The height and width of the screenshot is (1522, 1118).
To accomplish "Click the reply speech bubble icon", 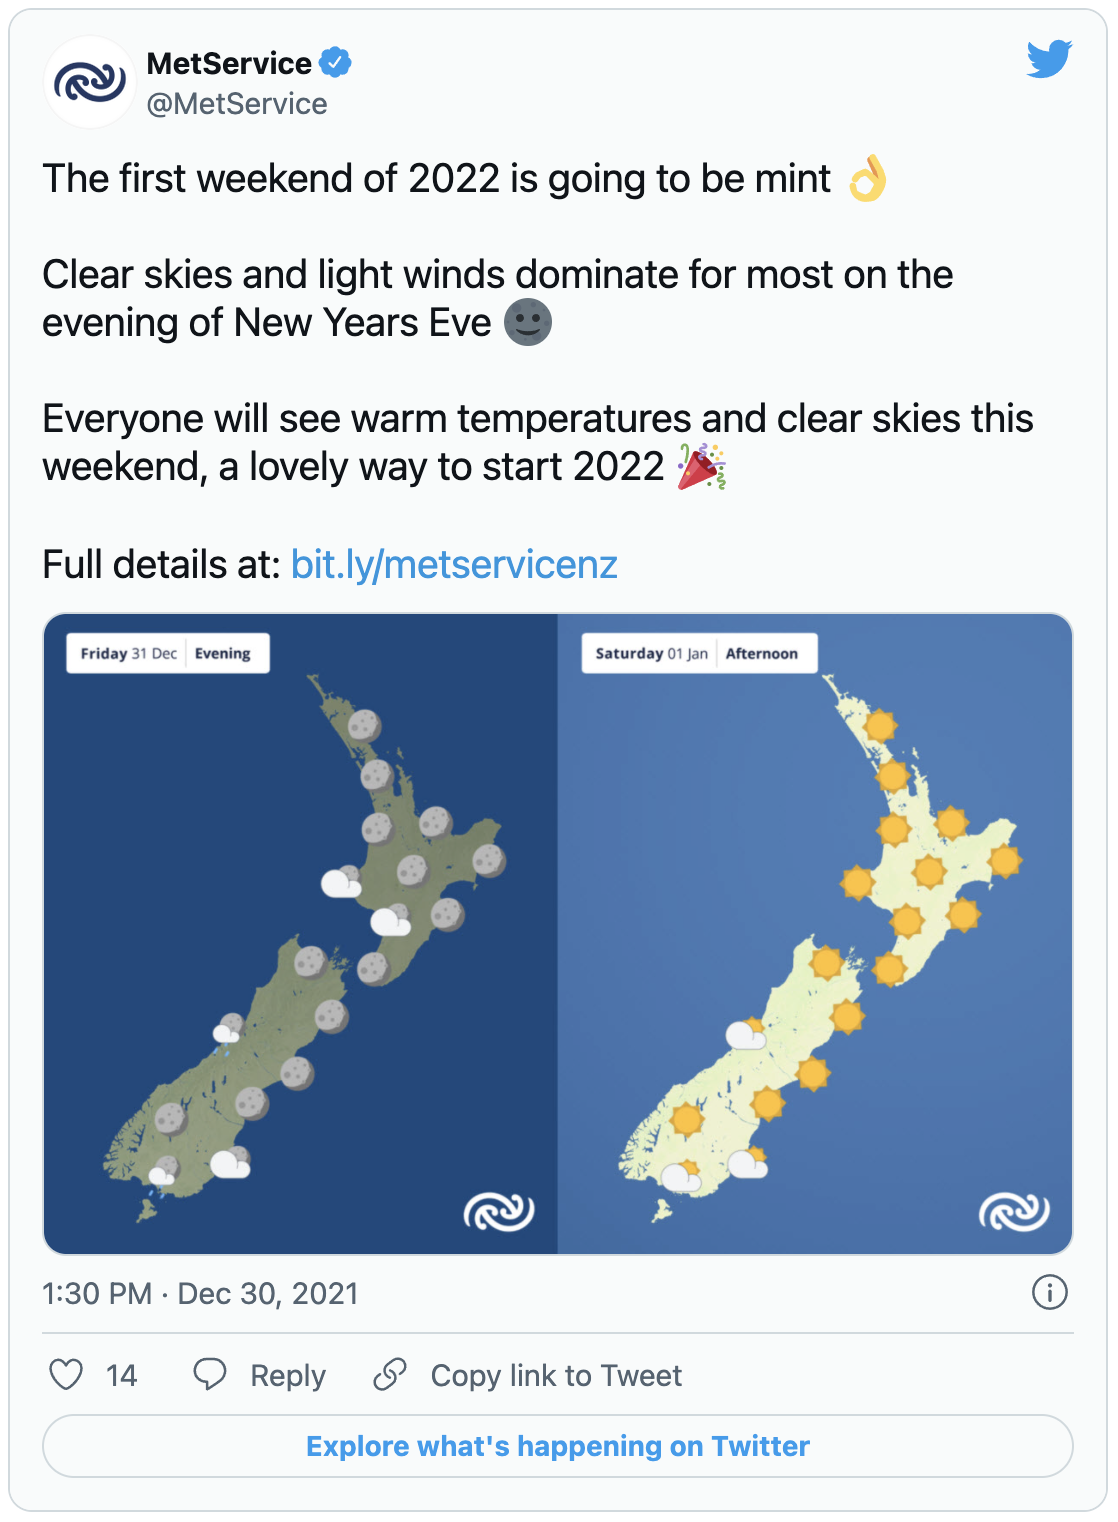I will click(x=210, y=1375).
